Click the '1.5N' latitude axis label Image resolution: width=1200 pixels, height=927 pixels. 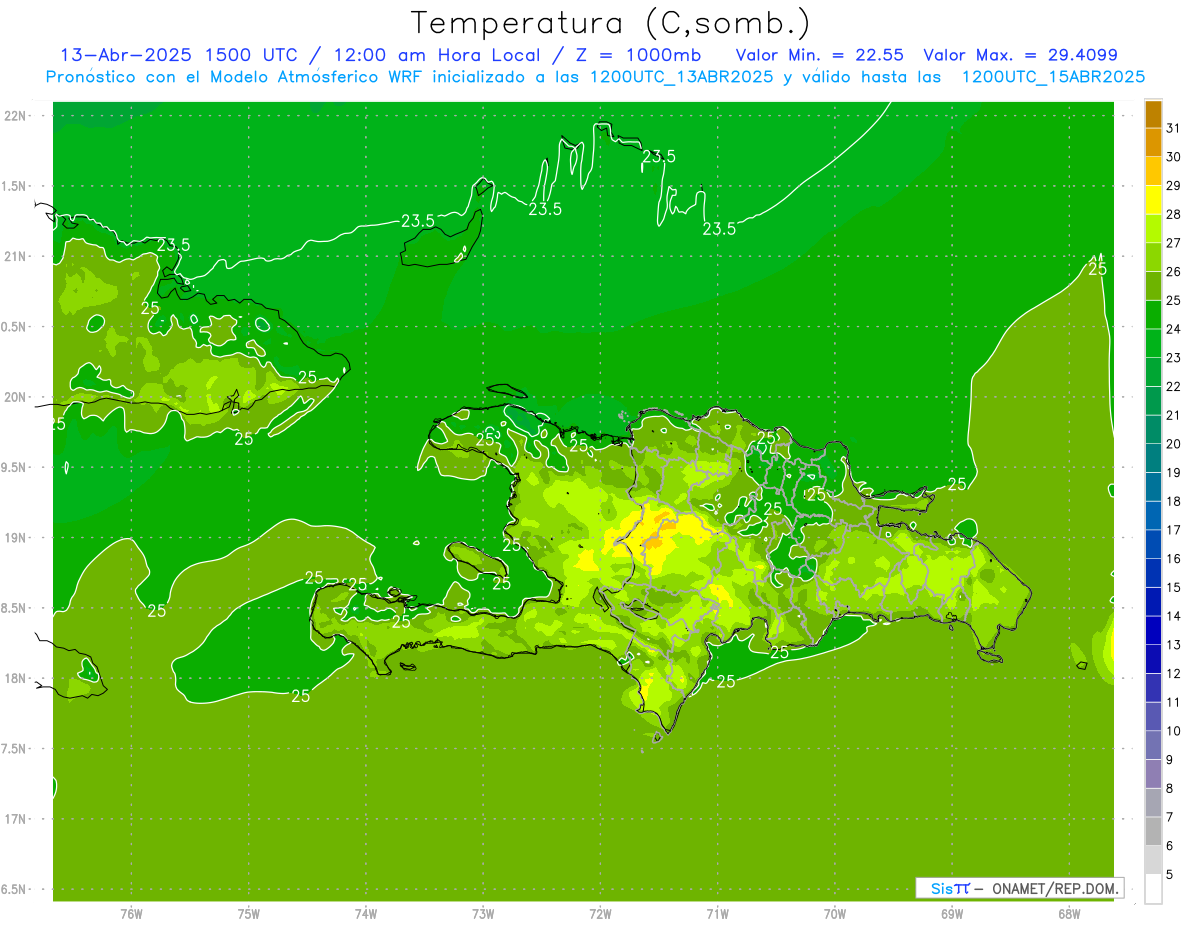14,186
